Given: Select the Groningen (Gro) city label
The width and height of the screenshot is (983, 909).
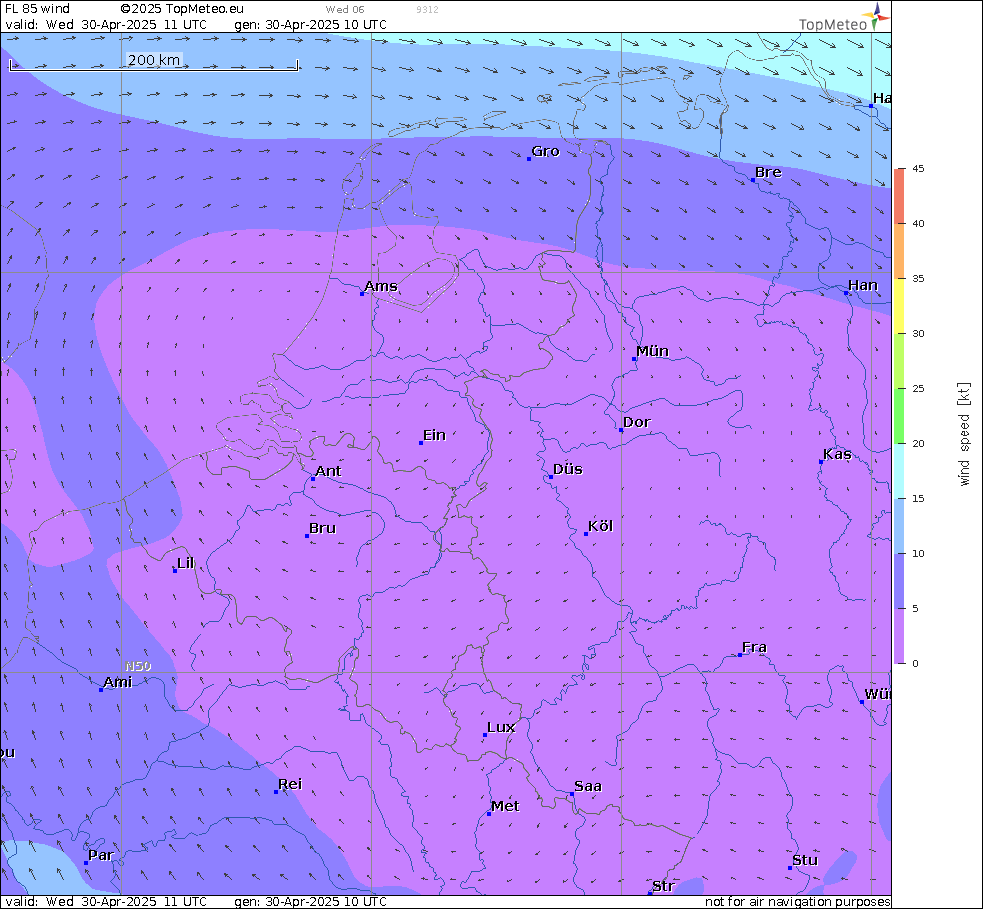Looking at the screenshot, I should [x=545, y=151].
